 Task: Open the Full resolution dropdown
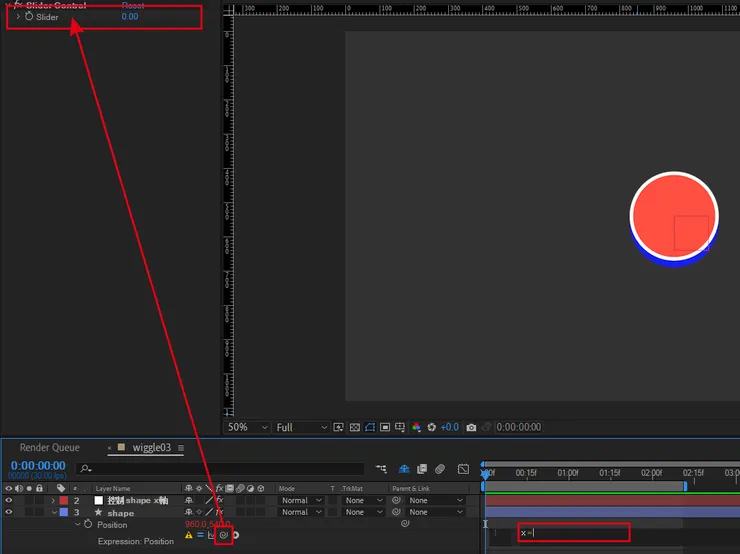(x=299, y=427)
